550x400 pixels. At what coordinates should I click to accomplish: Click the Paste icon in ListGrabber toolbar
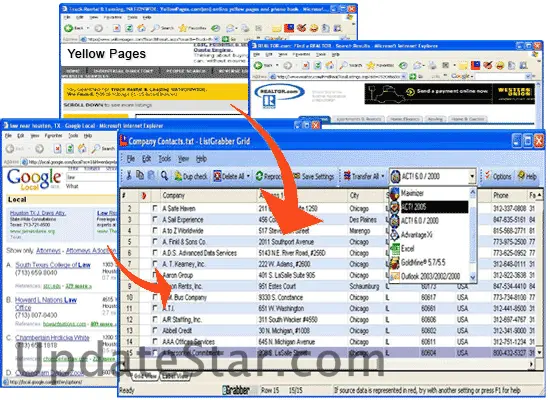pos(152,175)
